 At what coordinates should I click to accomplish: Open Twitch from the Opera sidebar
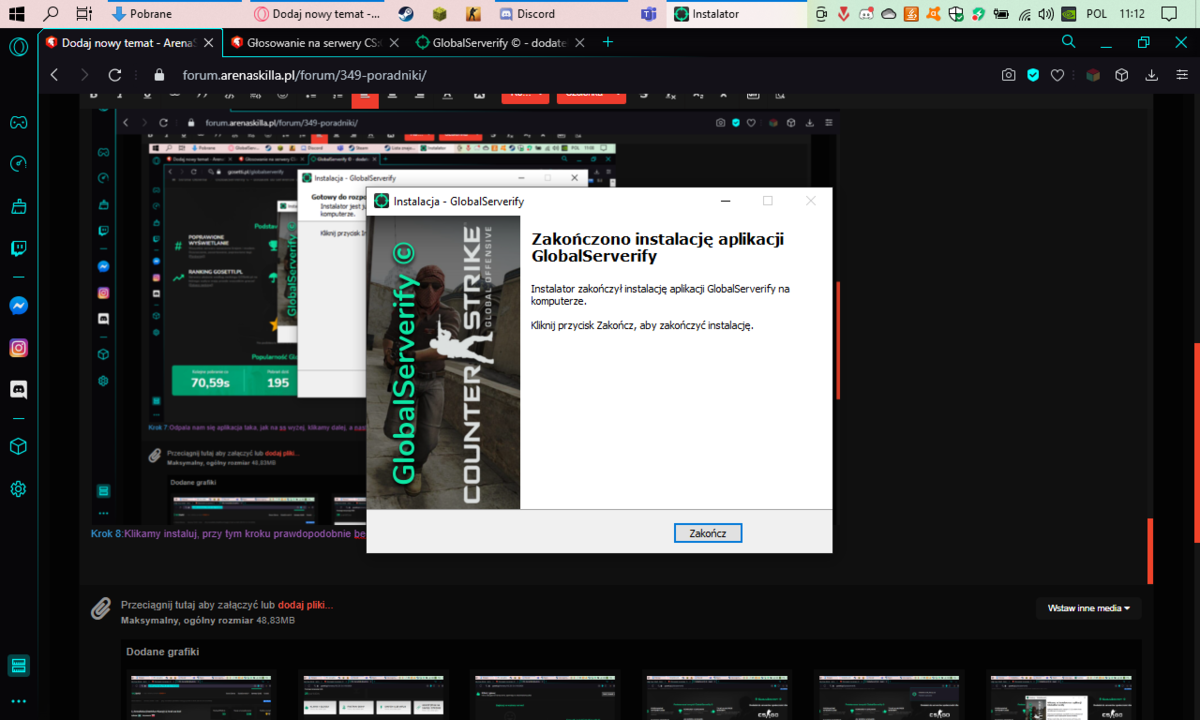18,249
